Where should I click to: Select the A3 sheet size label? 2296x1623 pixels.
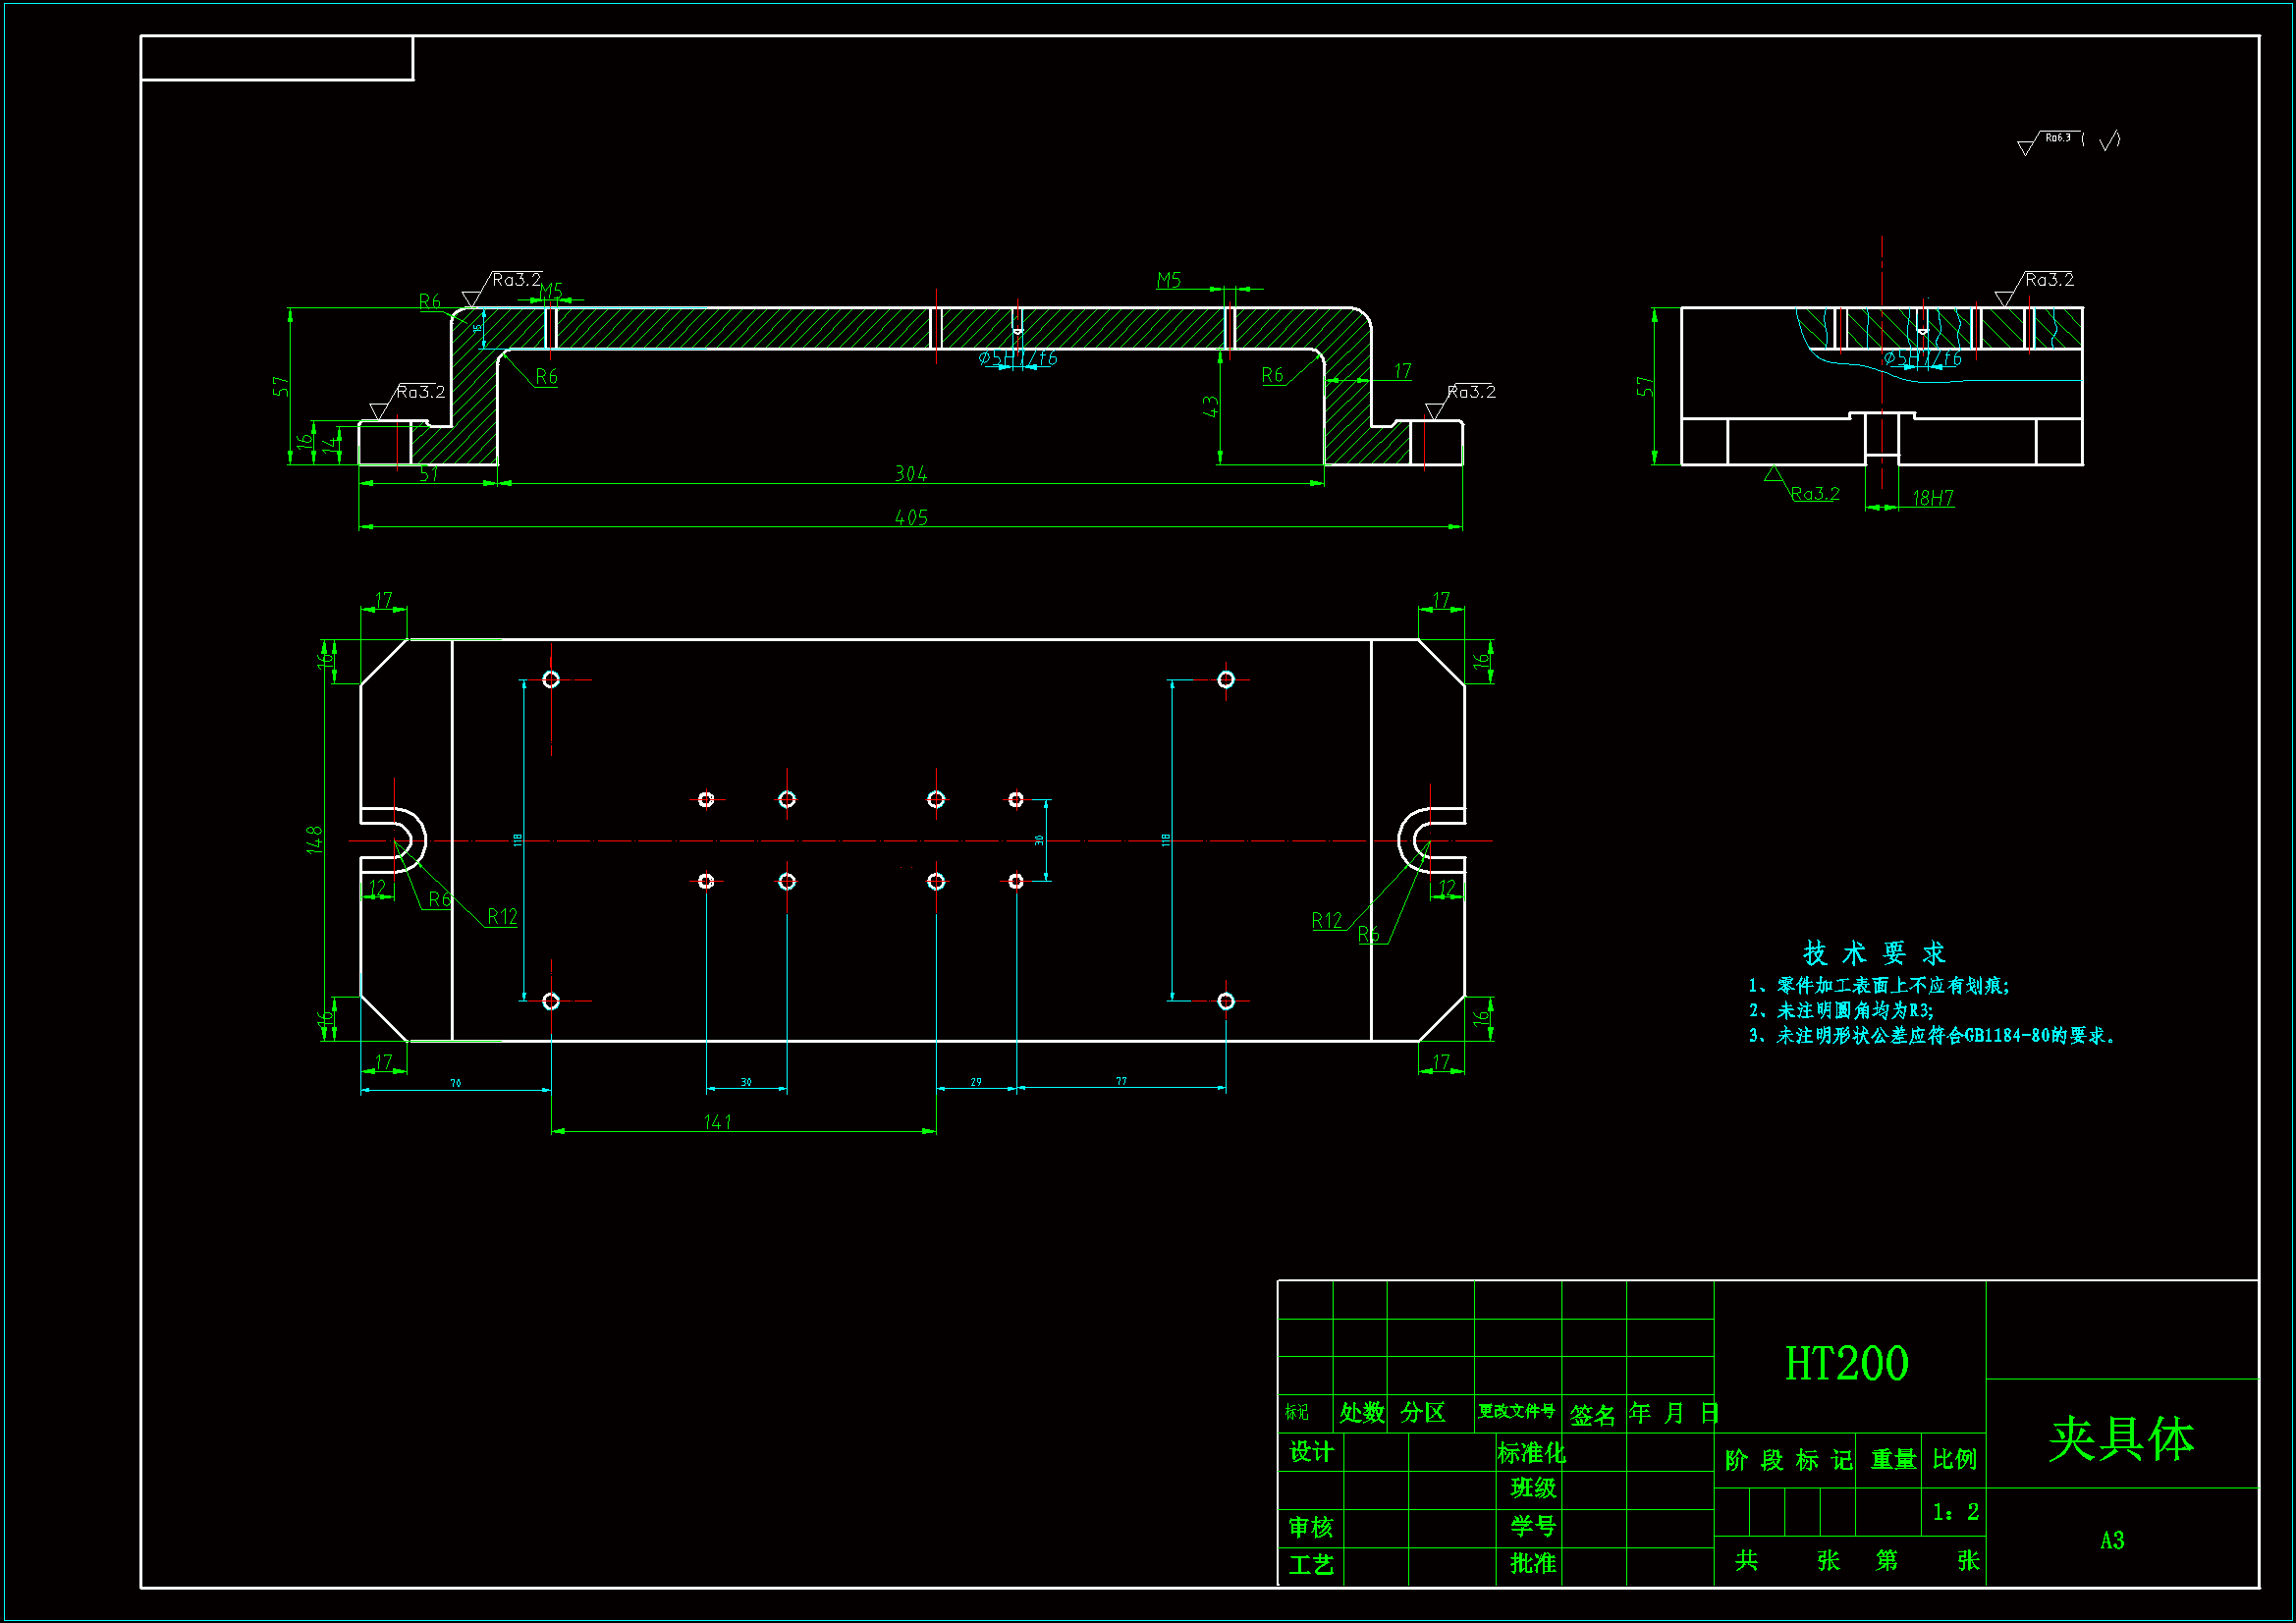pyautogui.click(x=2111, y=1540)
